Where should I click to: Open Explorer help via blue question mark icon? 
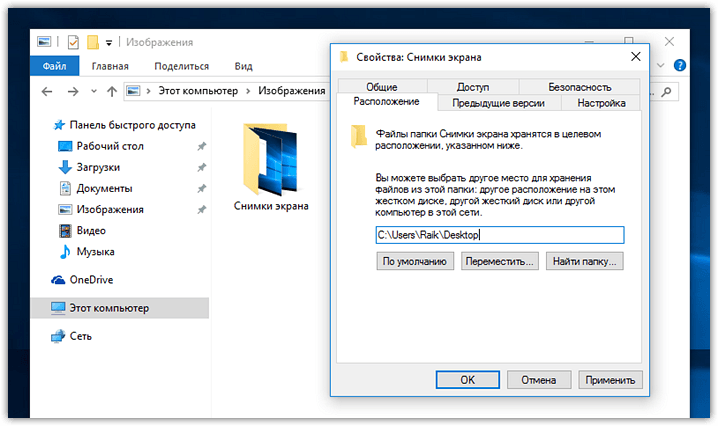point(680,66)
